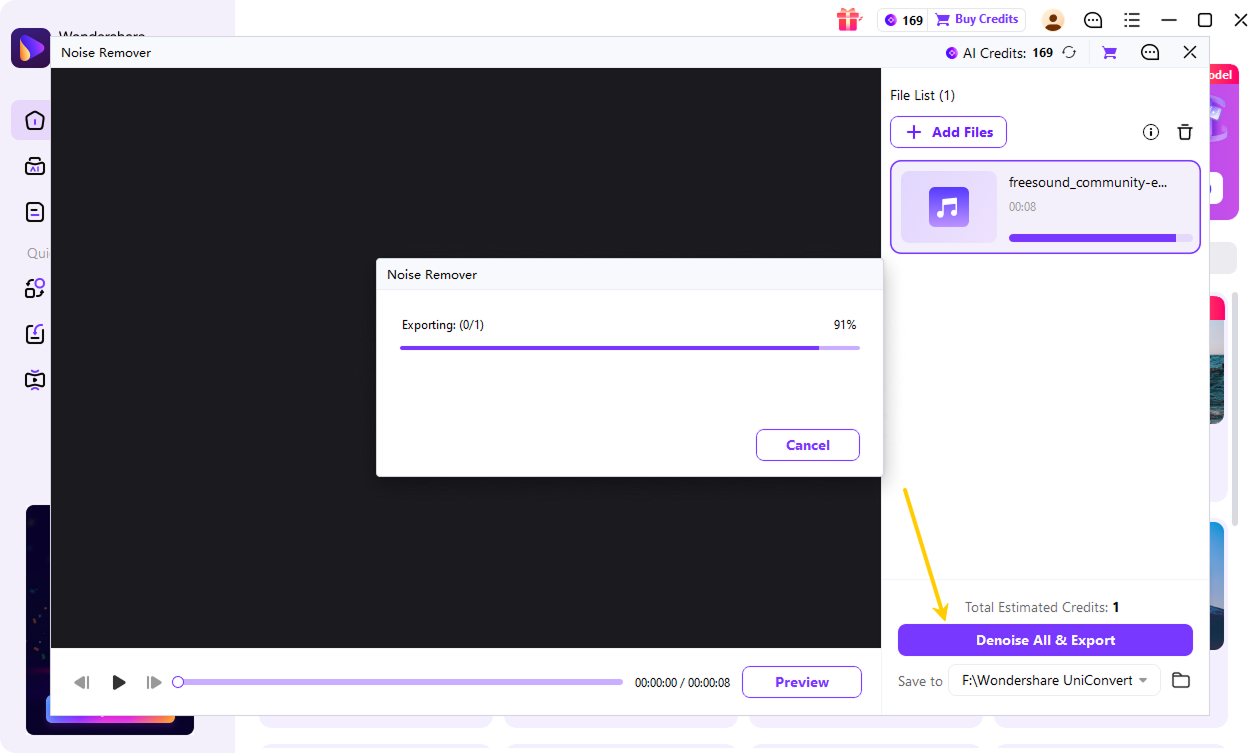Click the Noise Remover shopping cart icon
The width and height of the screenshot is (1260, 753).
coord(1109,53)
